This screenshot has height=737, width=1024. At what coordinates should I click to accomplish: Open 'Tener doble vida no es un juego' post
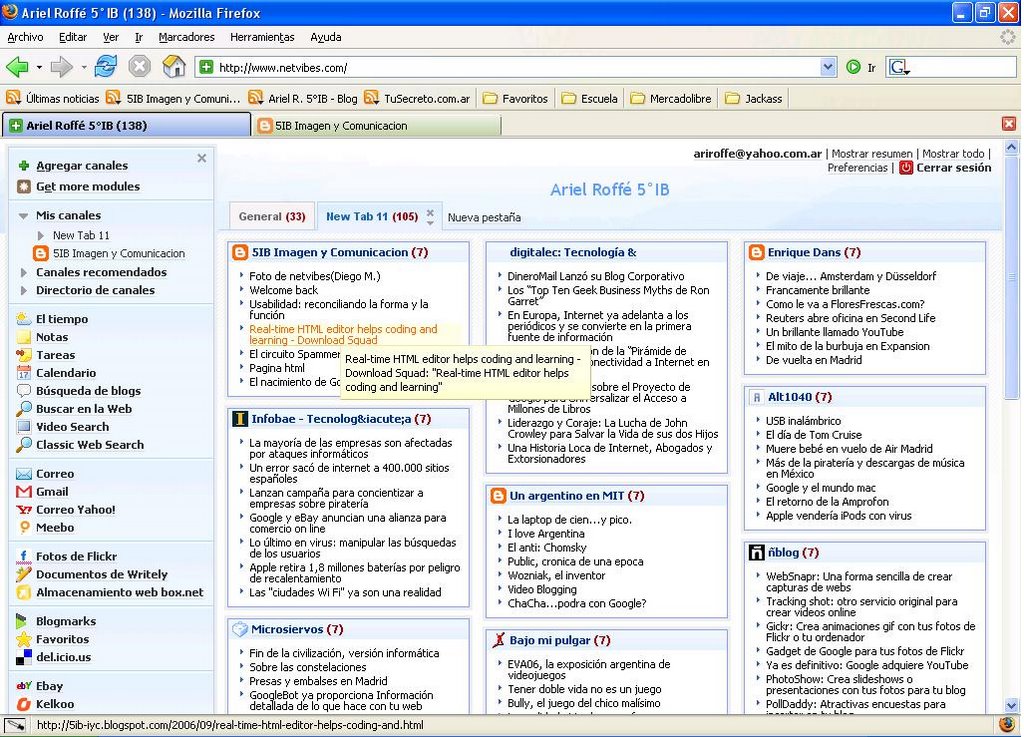click(x=584, y=689)
